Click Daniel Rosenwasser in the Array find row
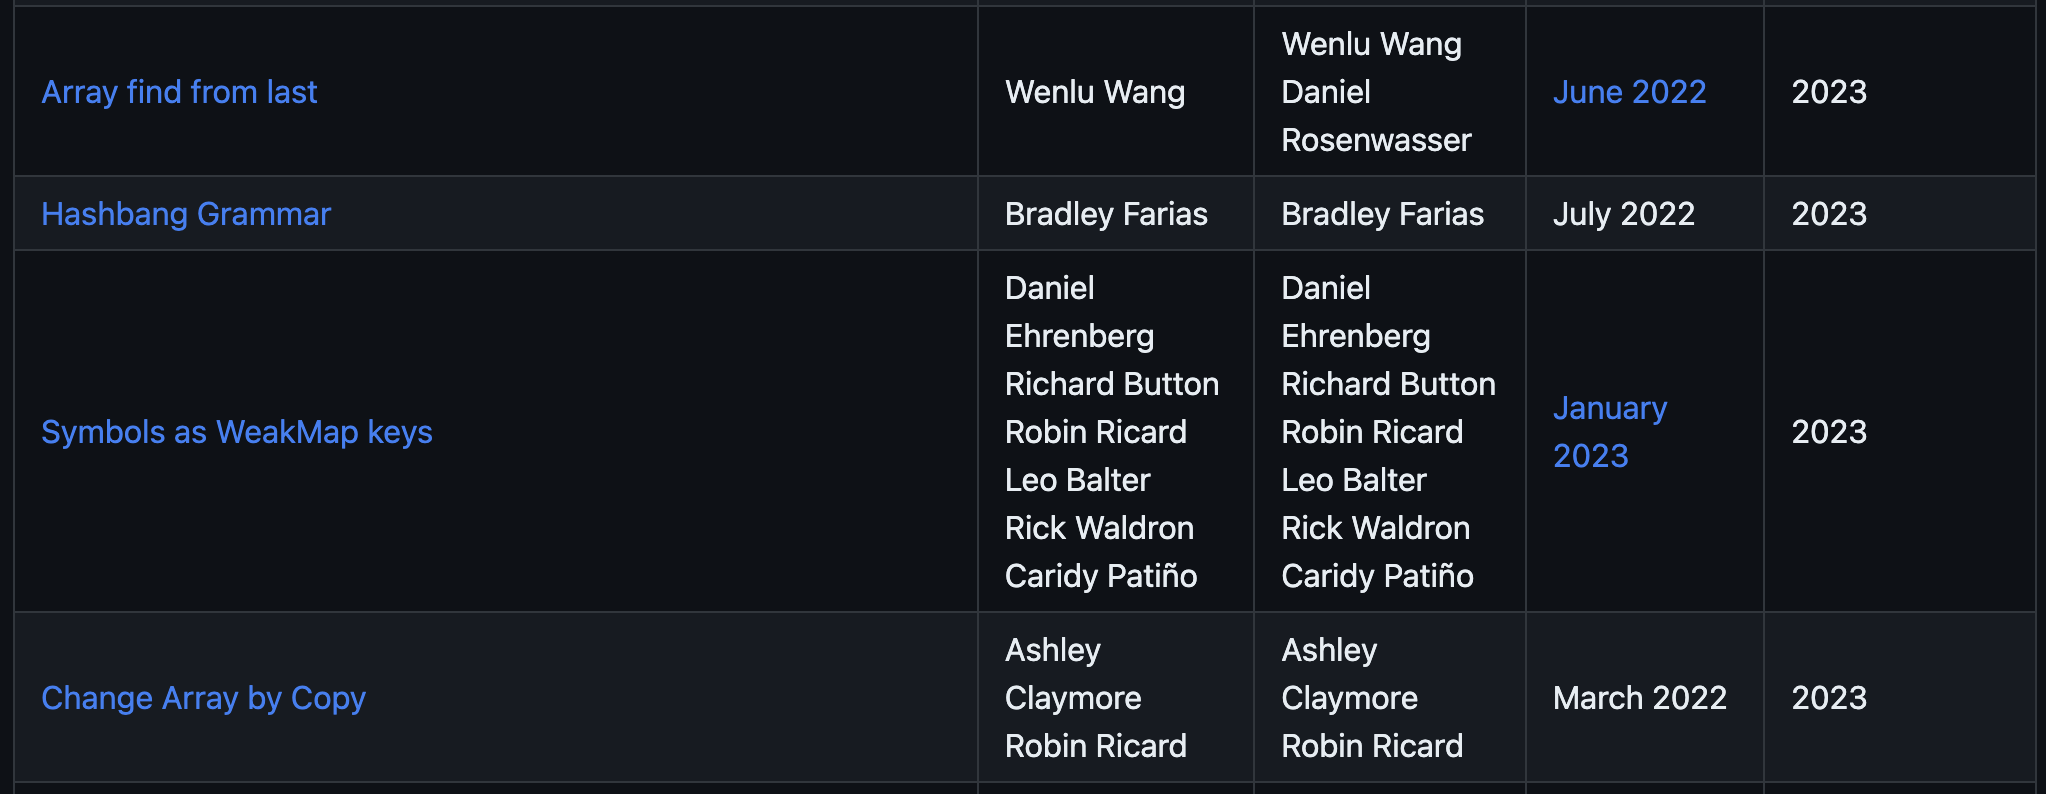The image size is (2046, 794). 1376,116
